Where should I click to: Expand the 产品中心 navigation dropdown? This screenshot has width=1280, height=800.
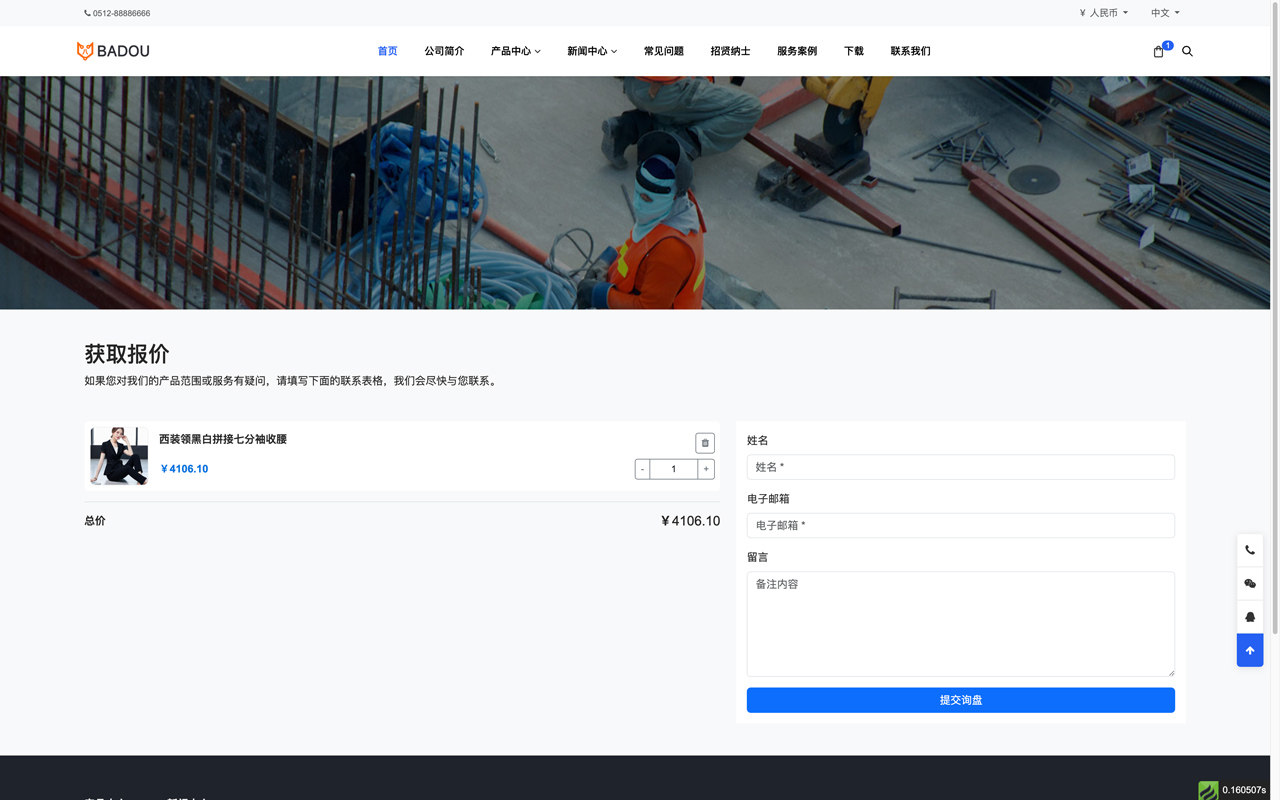[515, 51]
